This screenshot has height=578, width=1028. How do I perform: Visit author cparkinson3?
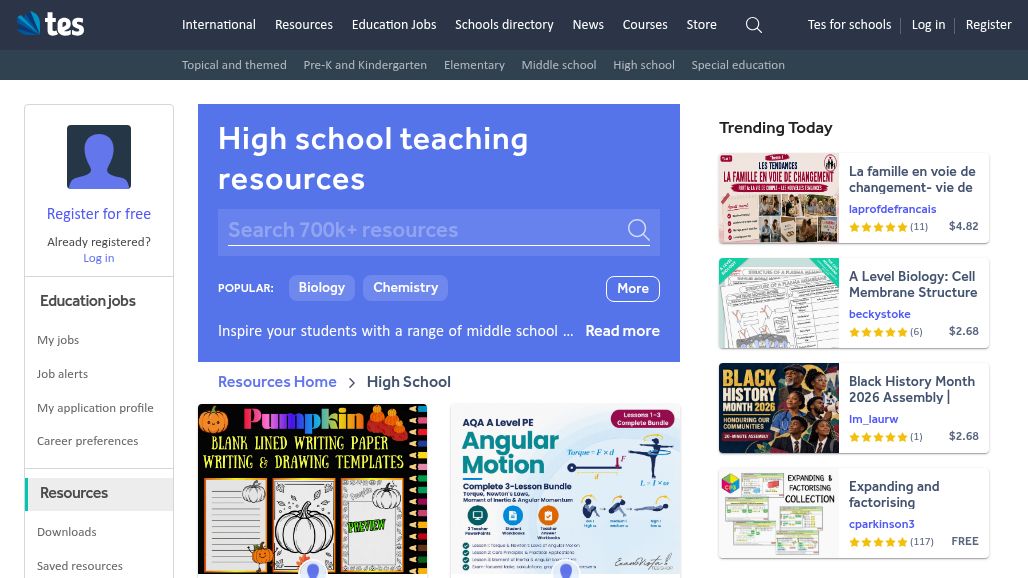pyautogui.click(x=881, y=524)
